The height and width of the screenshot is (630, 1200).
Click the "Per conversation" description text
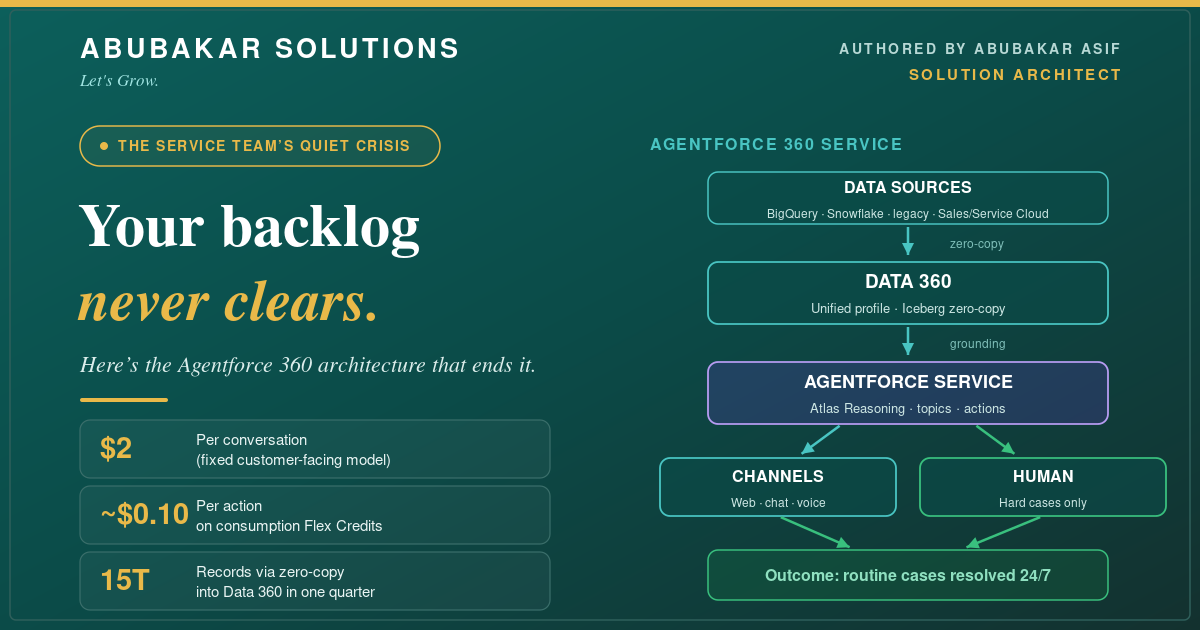[x=252, y=440]
